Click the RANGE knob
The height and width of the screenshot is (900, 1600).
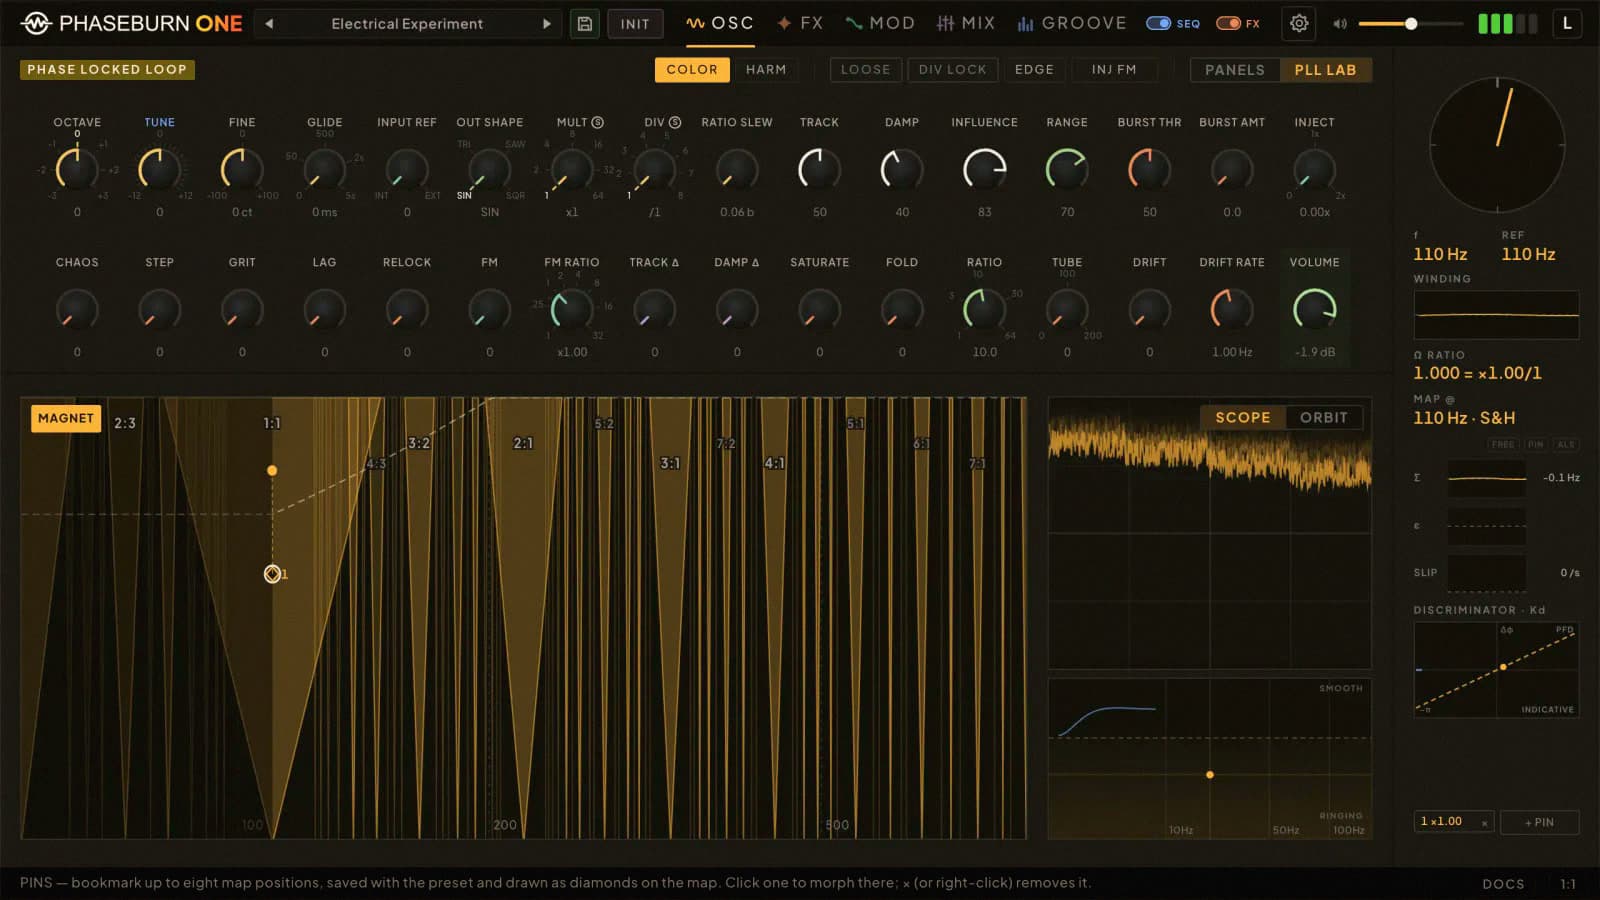click(1067, 168)
